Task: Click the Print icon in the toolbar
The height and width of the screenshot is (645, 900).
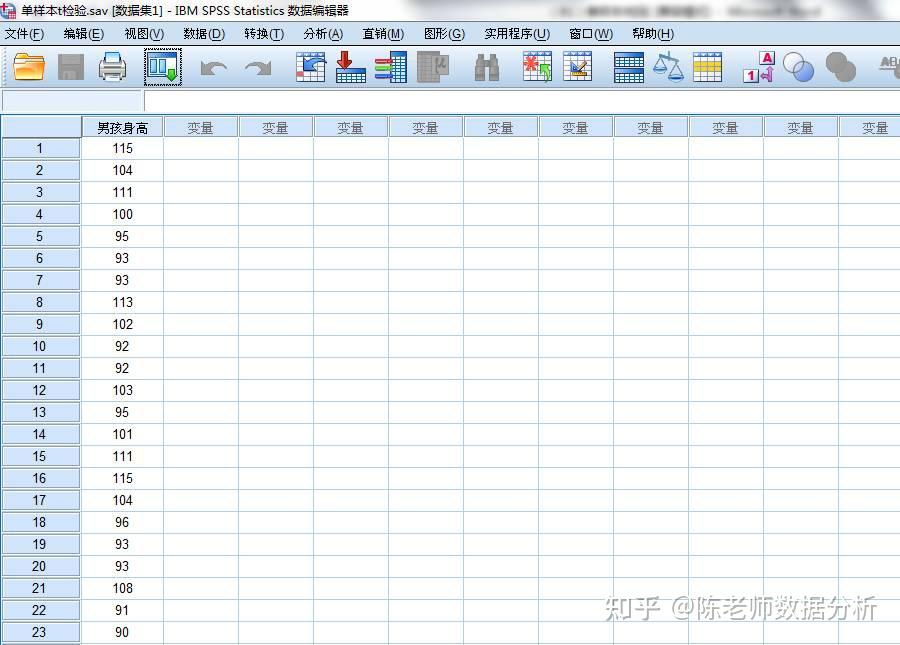Action: (x=113, y=66)
